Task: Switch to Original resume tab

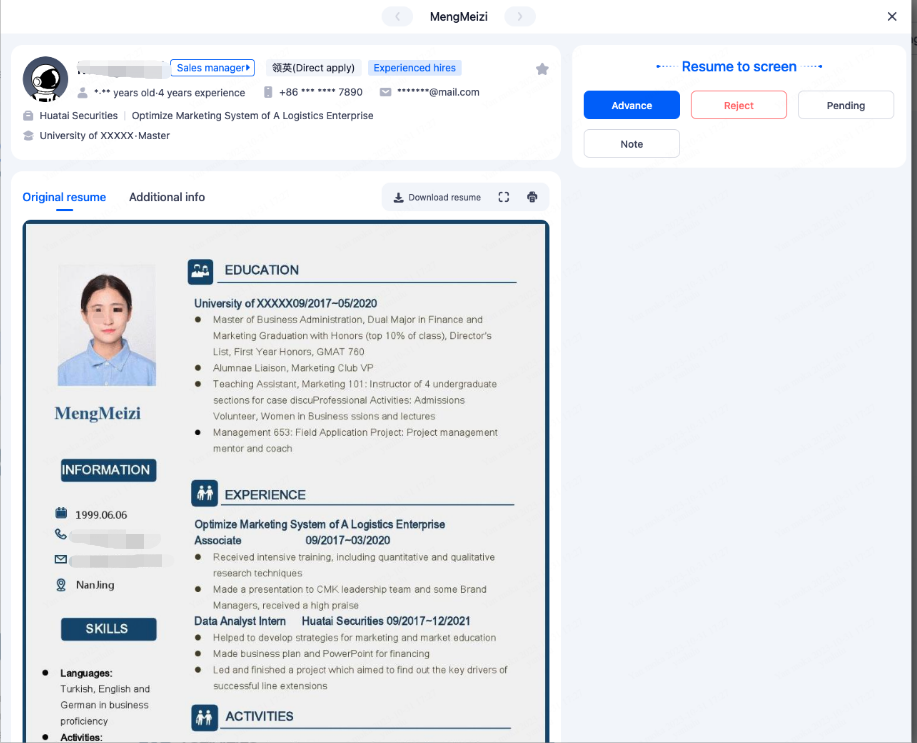Action: pos(64,197)
